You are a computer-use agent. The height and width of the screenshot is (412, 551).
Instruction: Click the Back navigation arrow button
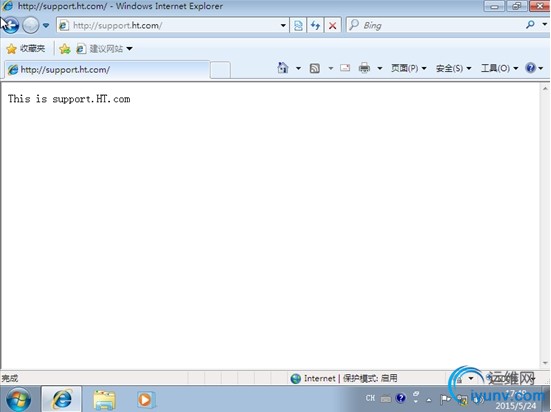click(11, 25)
